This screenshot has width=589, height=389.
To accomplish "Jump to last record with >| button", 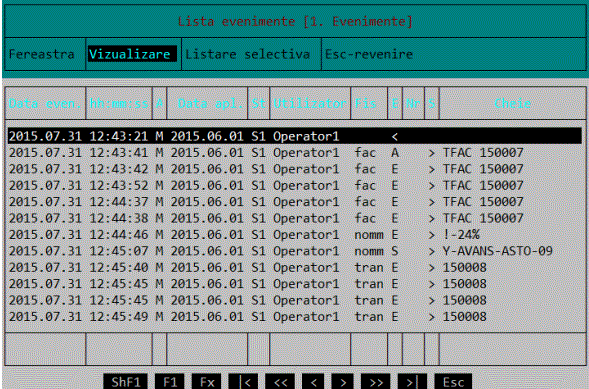I will tap(412, 382).
